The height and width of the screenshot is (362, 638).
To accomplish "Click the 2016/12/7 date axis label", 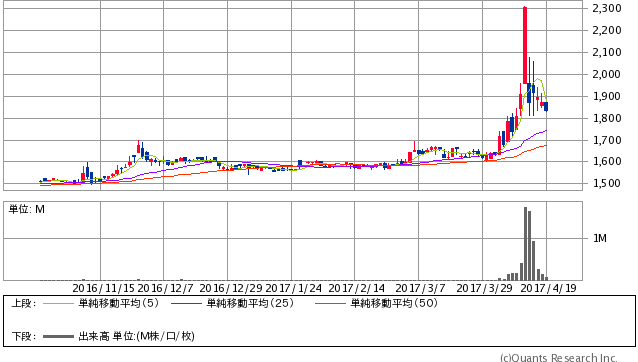I will pyautogui.click(x=166, y=288).
